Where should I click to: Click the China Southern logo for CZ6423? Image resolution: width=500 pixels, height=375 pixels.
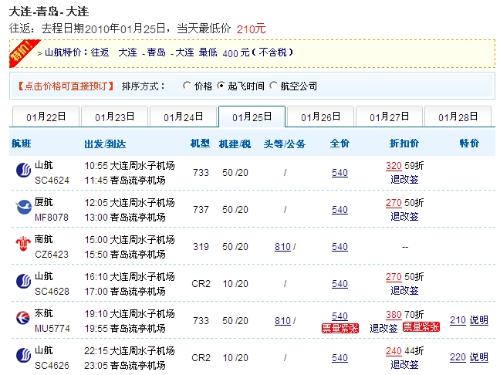point(23,244)
